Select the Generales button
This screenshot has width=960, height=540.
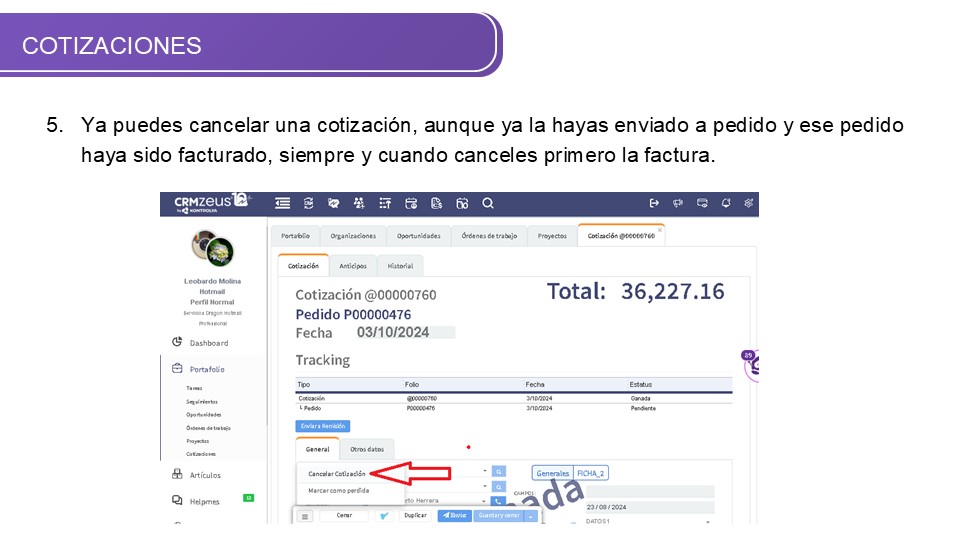tap(552, 473)
